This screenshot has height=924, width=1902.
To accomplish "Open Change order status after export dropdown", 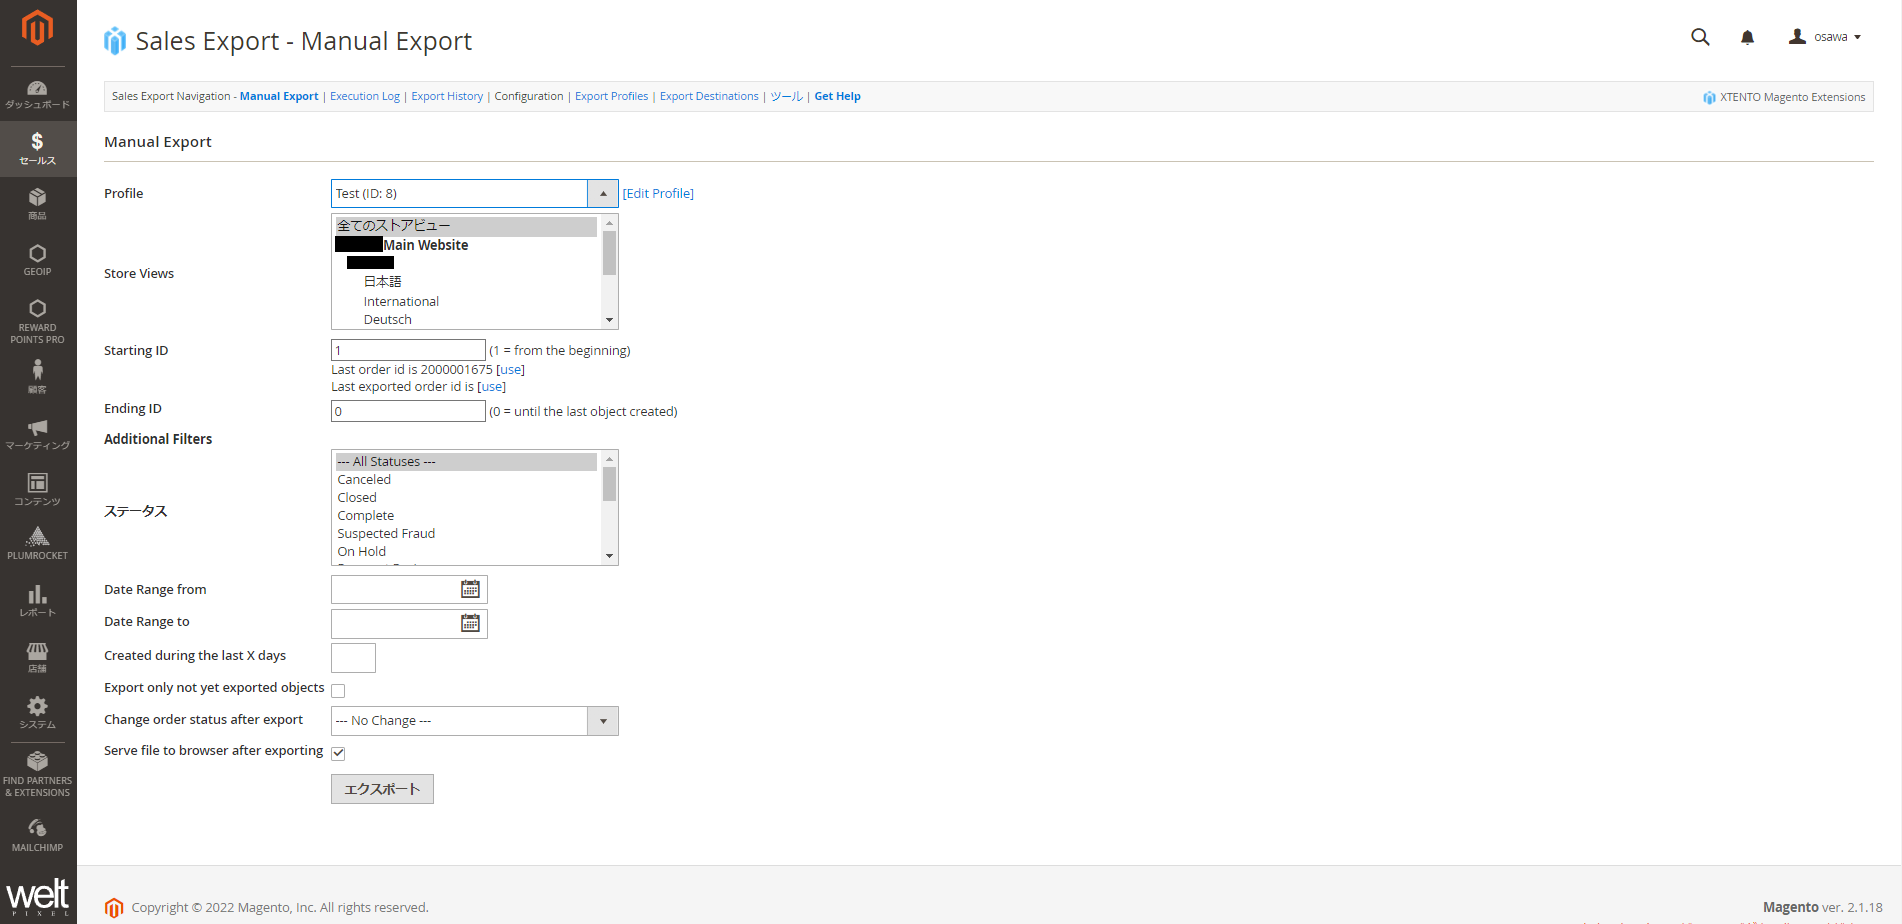I will [602, 721].
